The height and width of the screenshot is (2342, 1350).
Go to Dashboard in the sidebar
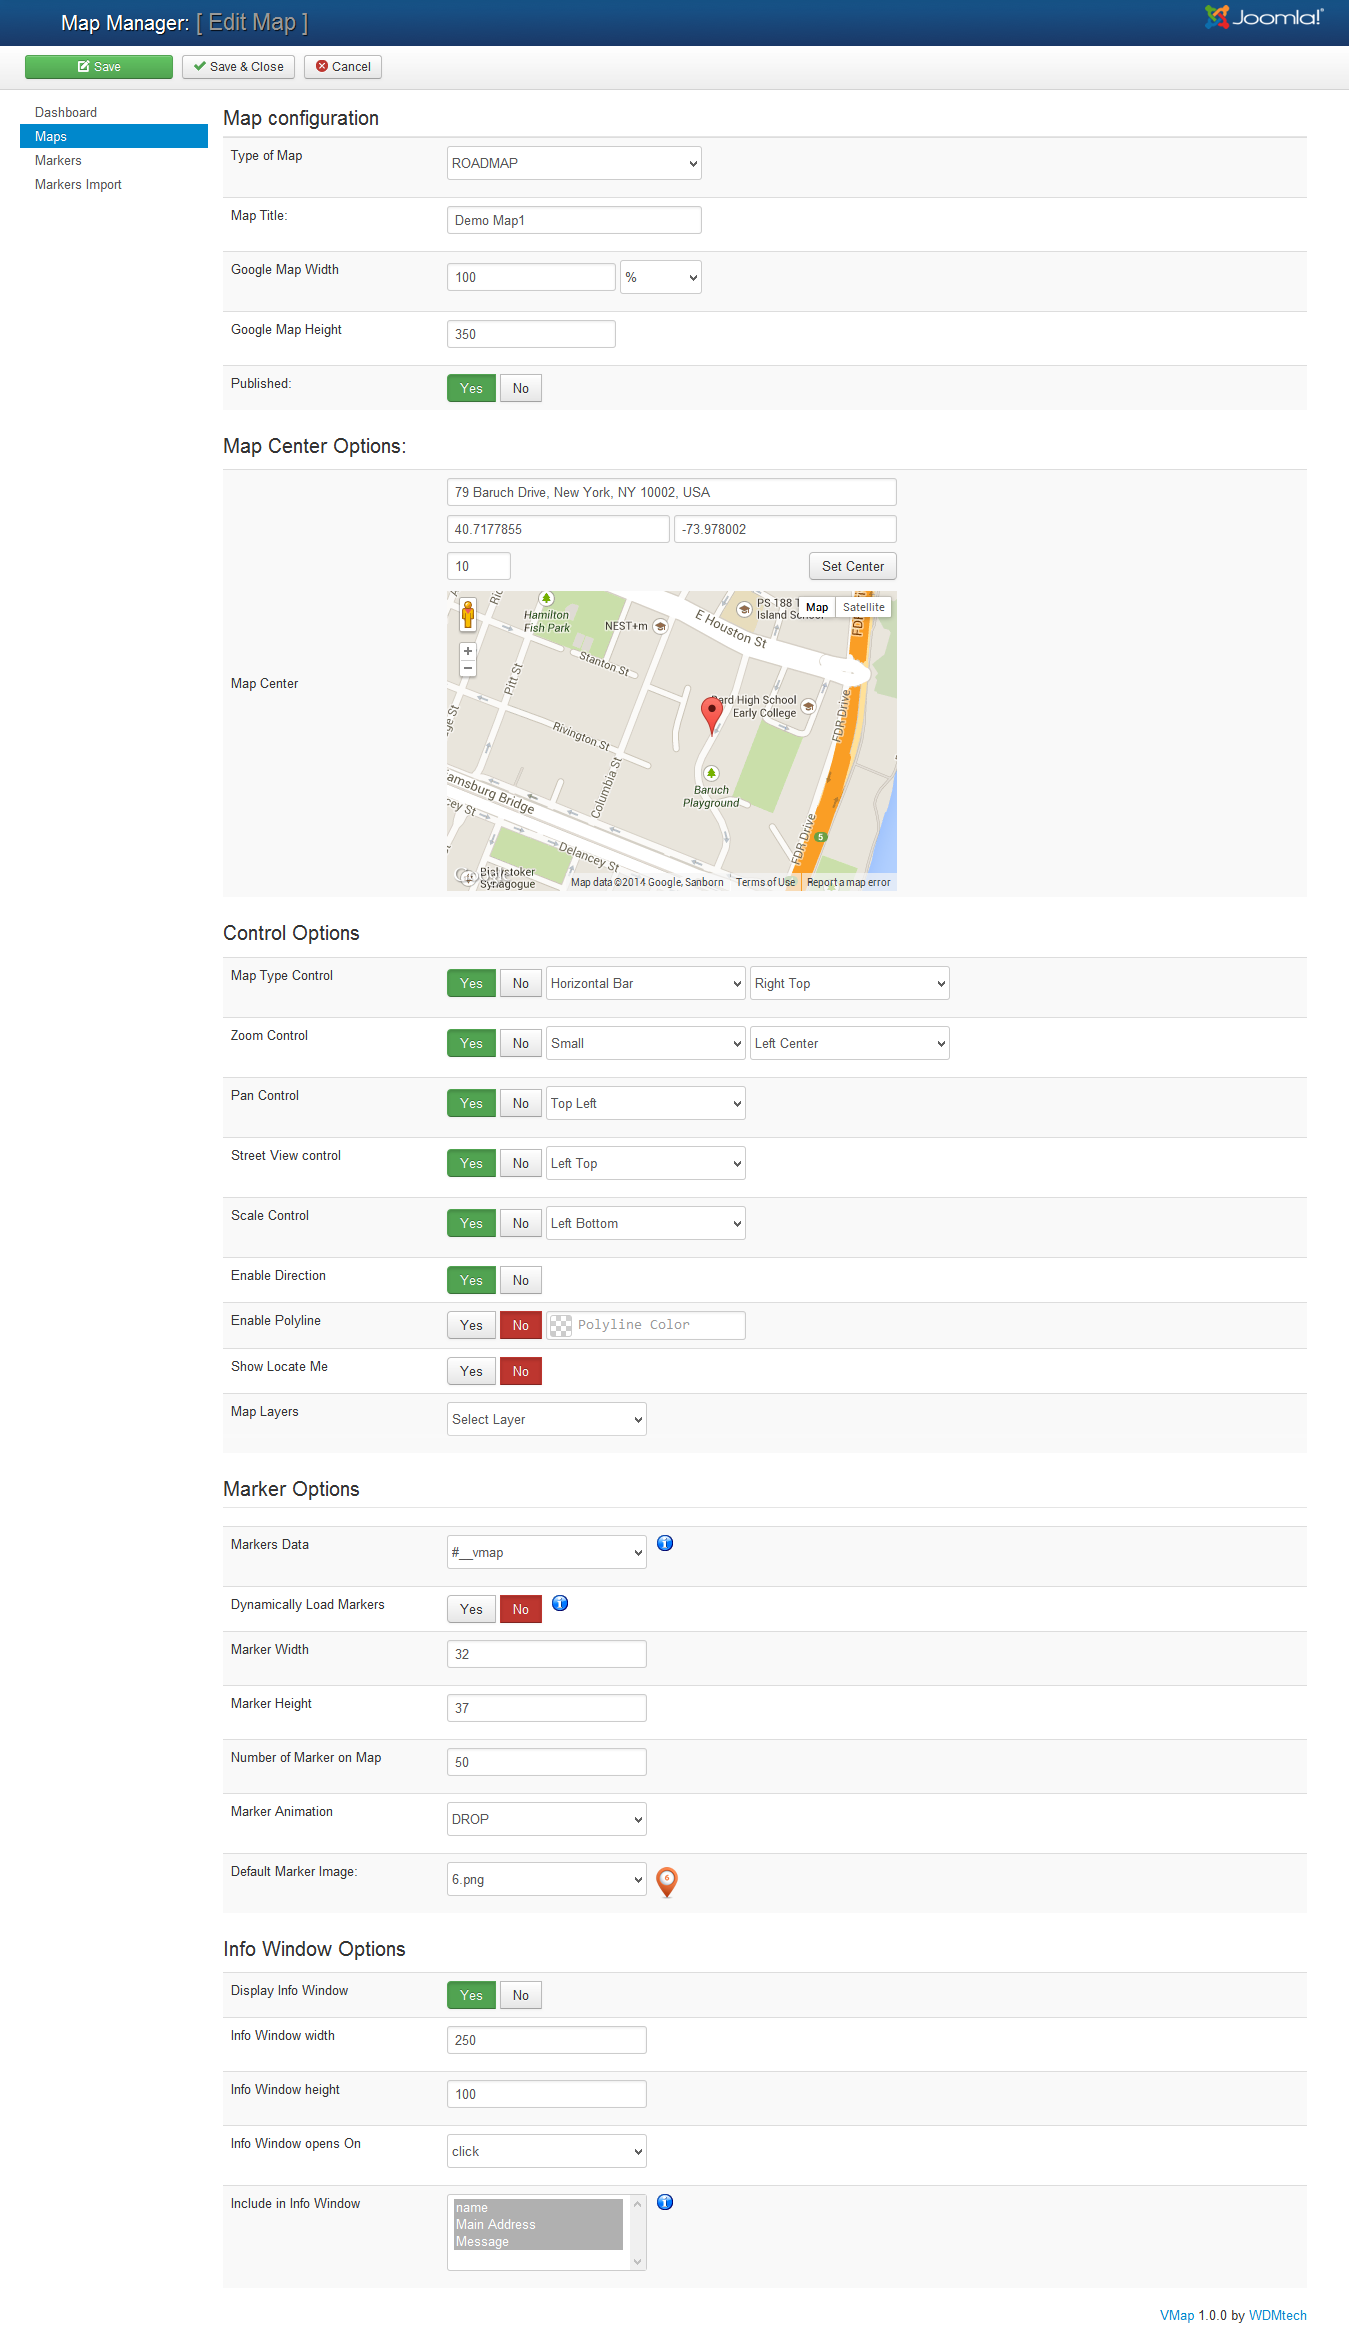click(x=66, y=112)
